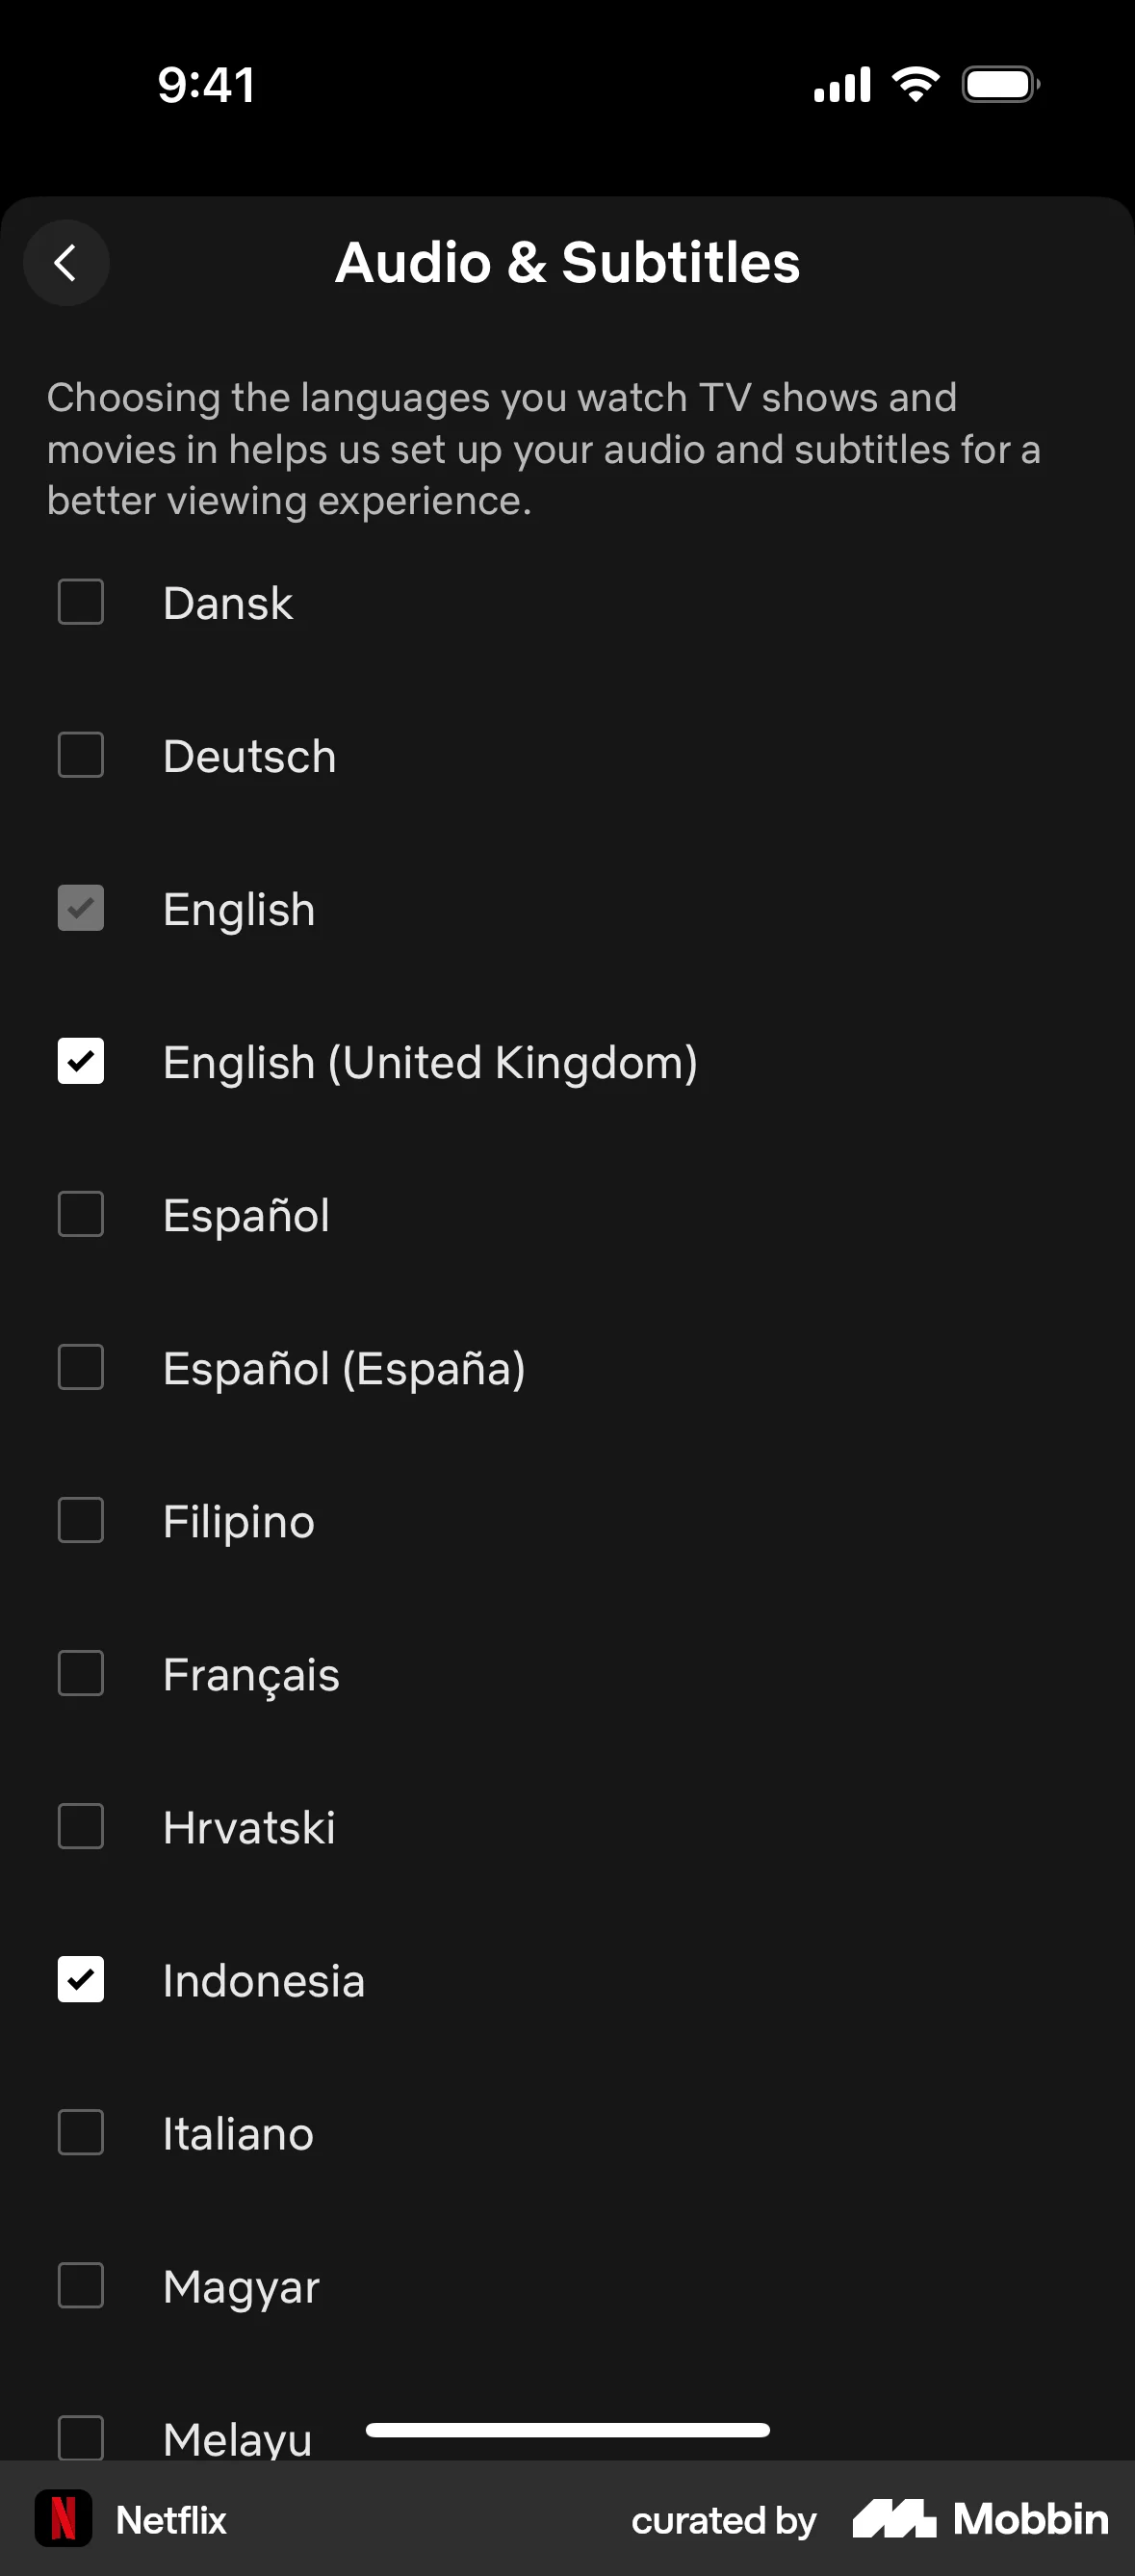This screenshot has height=2576, width=1135.
Task: Enable the Dansk language checkbox
Action: (x=81, y=602)
